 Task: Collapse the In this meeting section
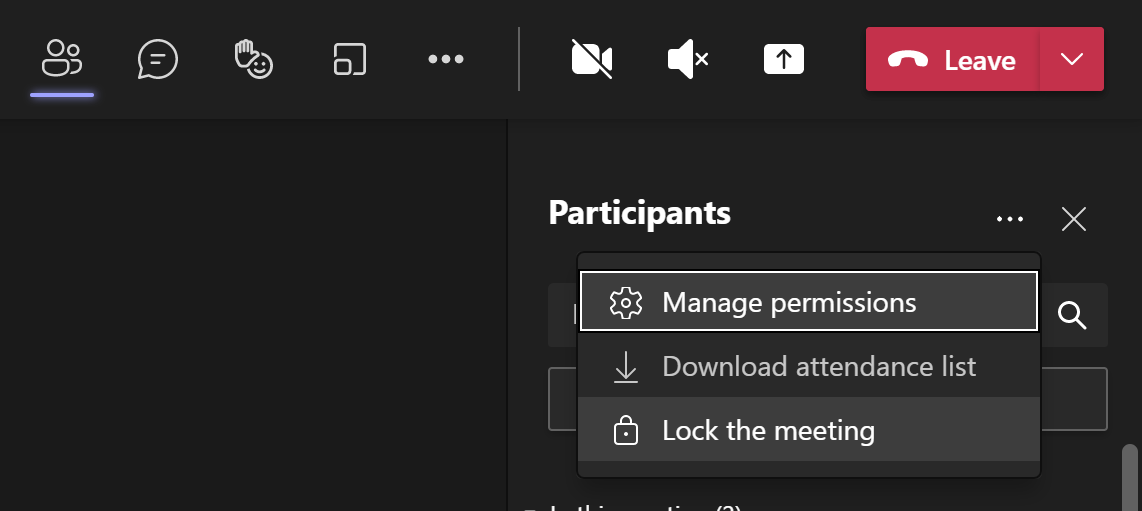click(528, 508)
